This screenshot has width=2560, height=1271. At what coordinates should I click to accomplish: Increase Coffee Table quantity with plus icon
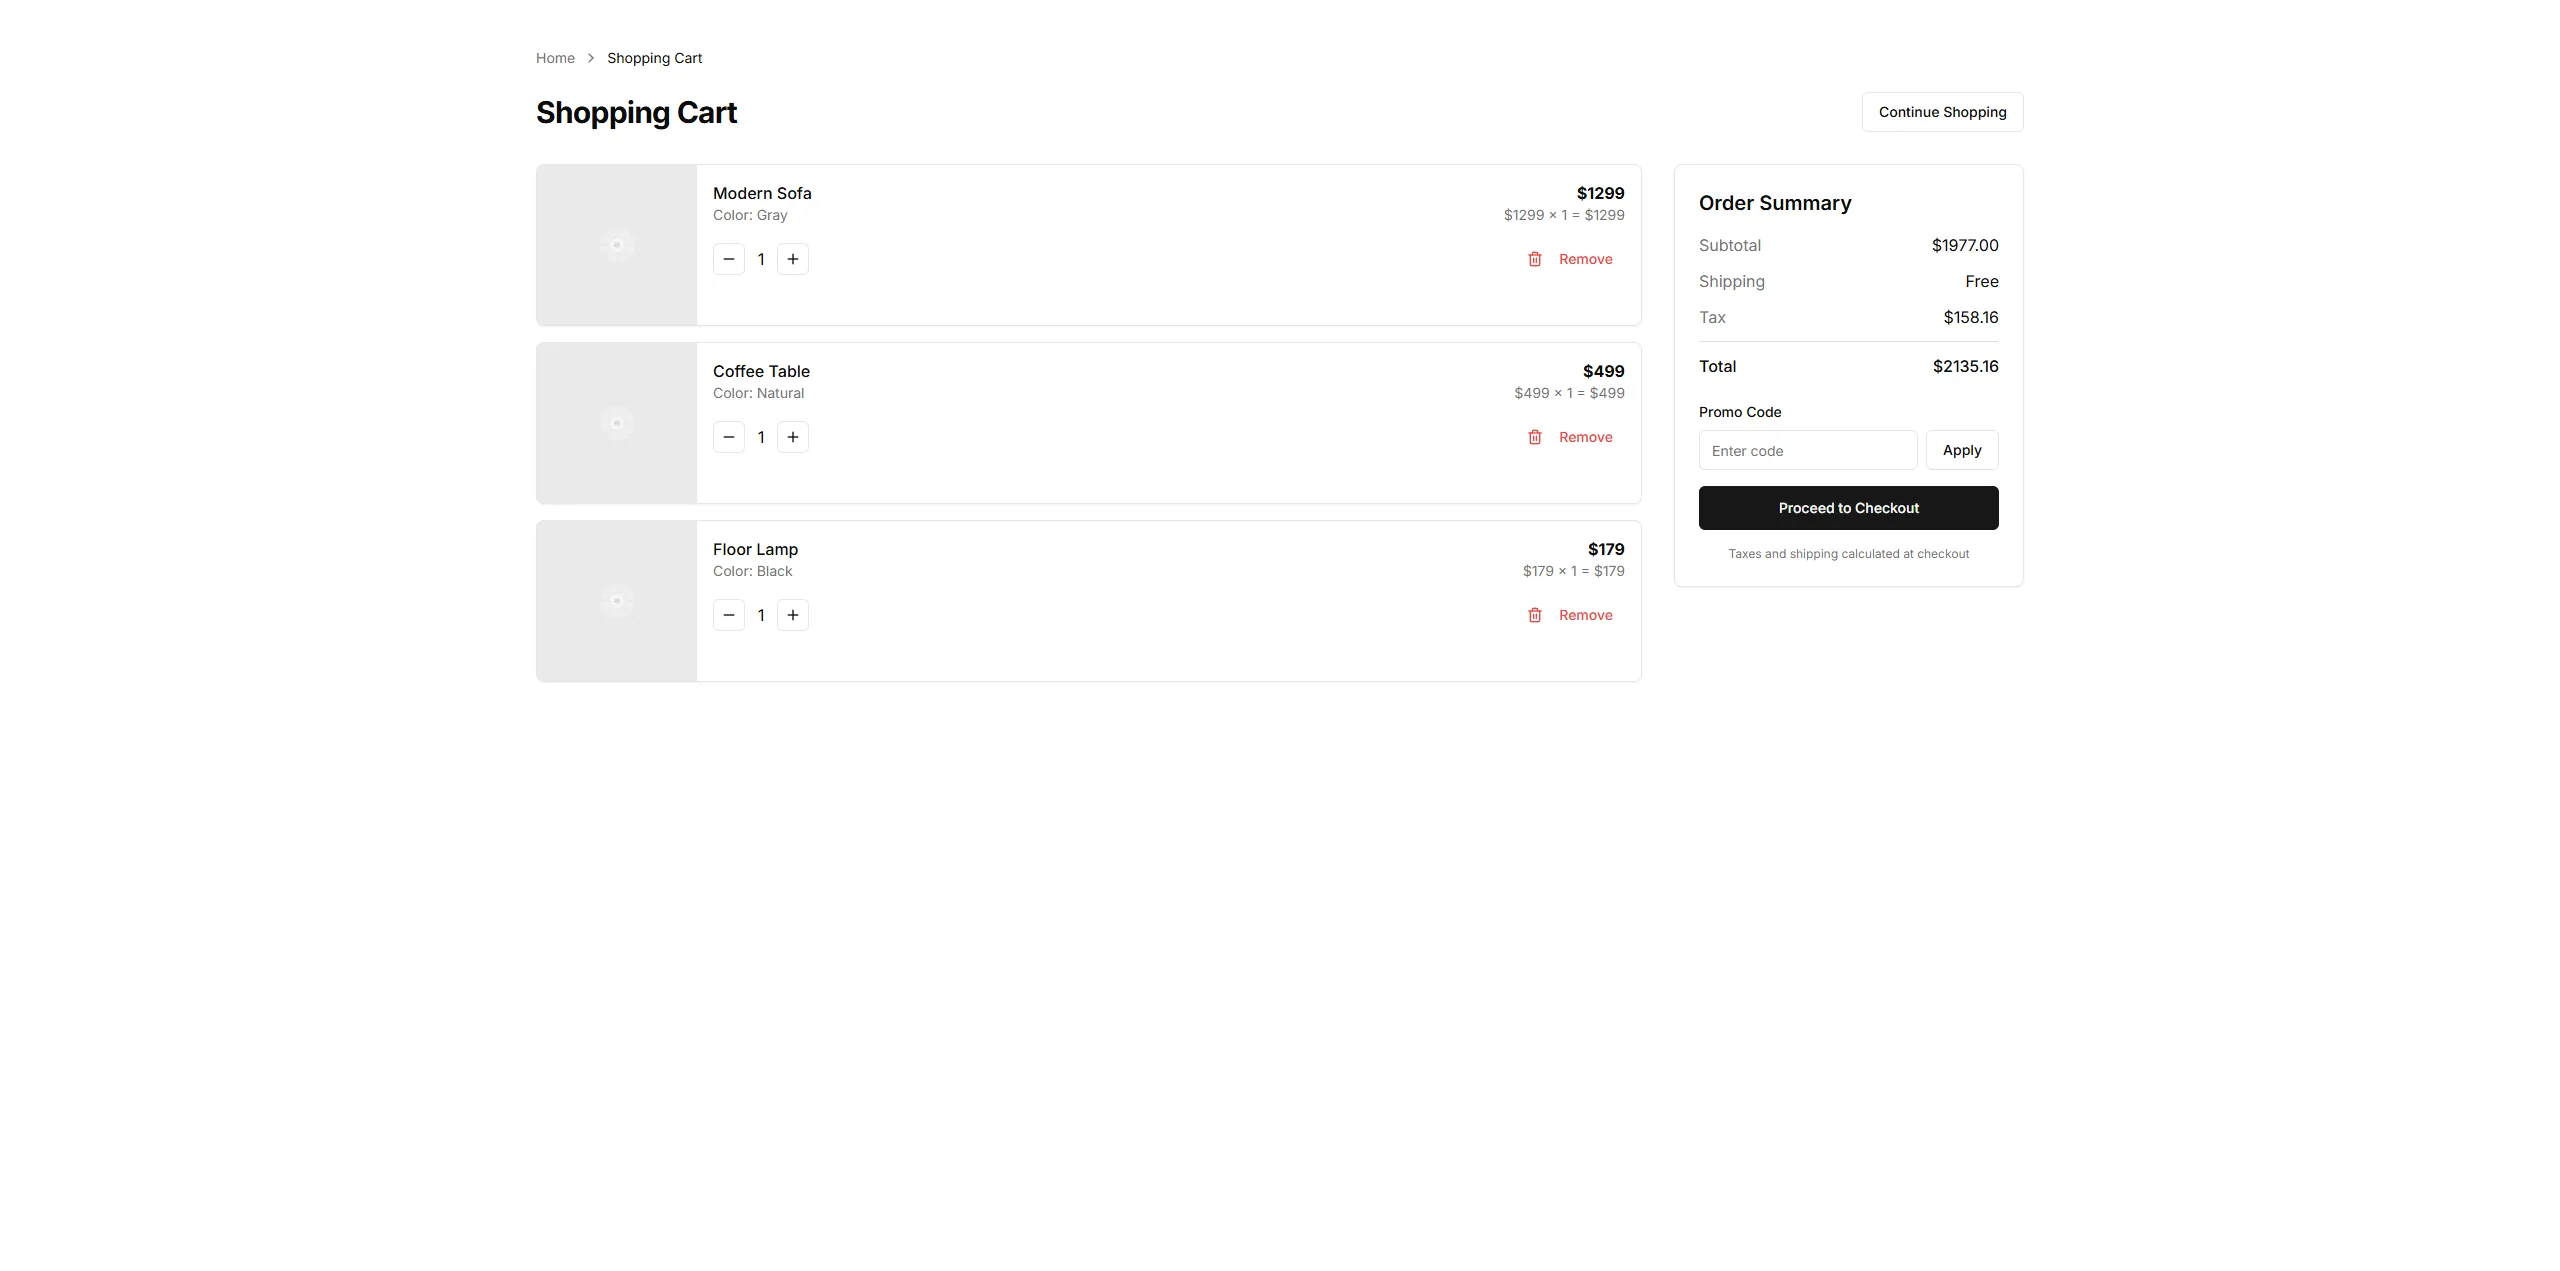pyautogui.click(x=793, y=437)
